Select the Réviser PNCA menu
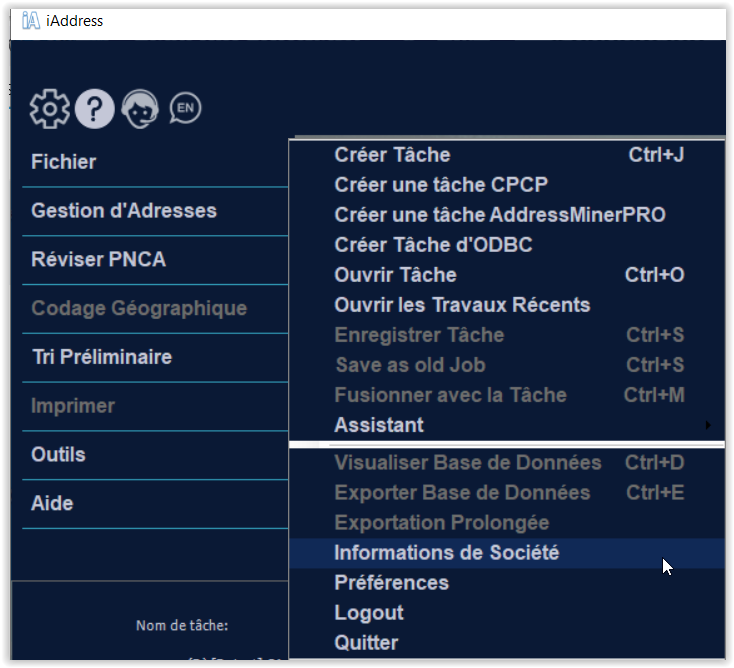Screen dimensions: 734x668 (98, 260)
